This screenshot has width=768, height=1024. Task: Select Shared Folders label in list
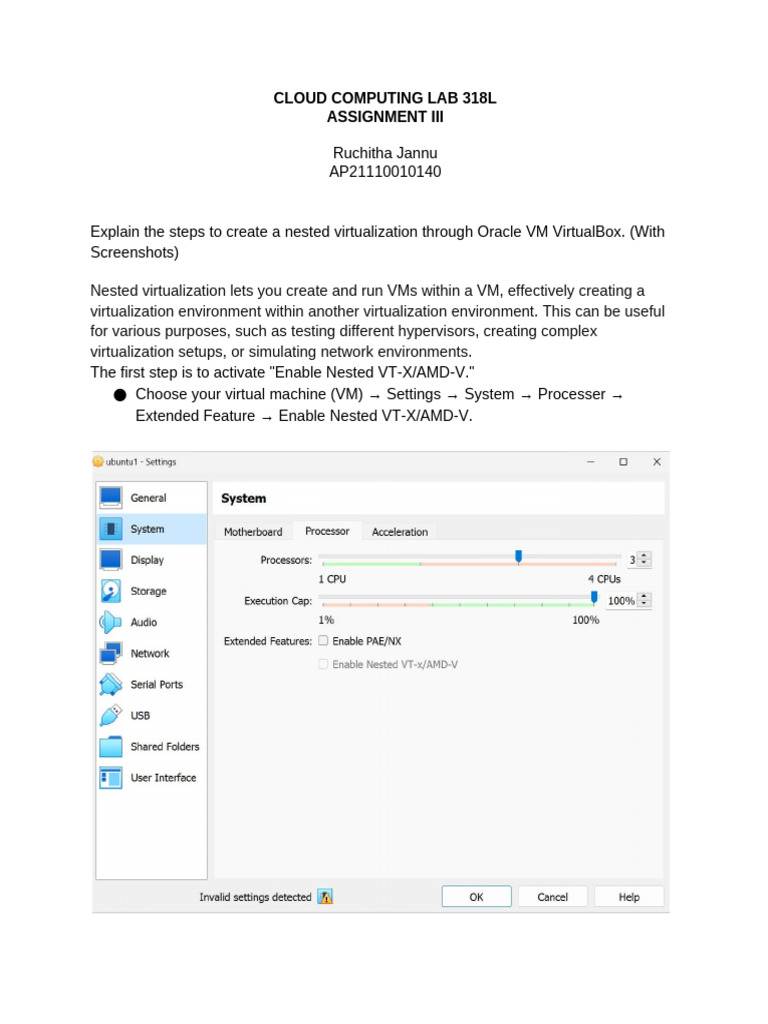165,746
